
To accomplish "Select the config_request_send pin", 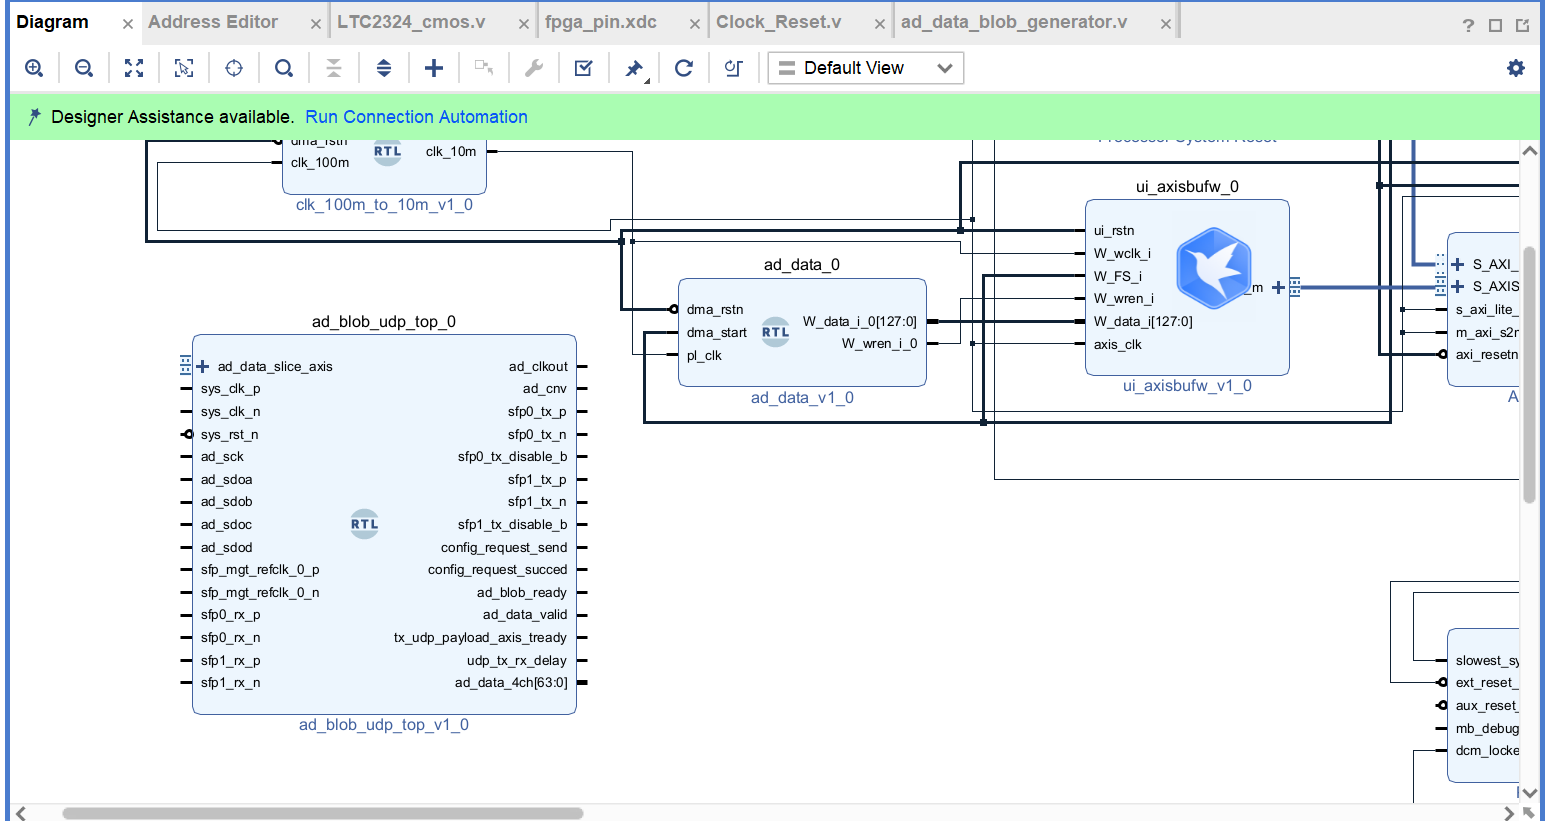I will (x=504, y=548).
